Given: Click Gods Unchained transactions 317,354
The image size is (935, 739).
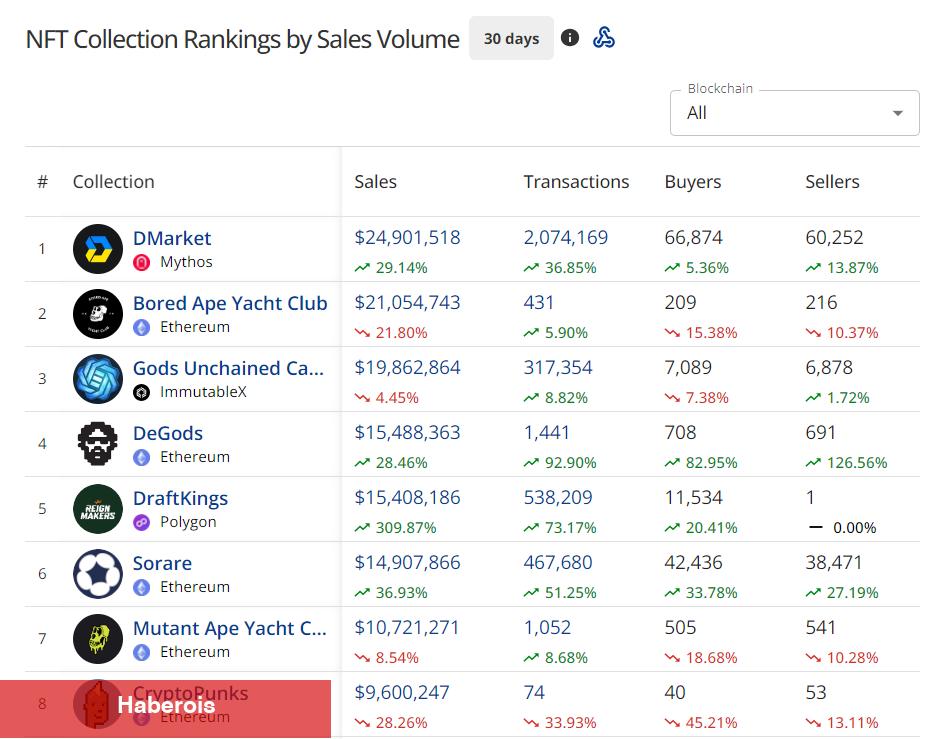Looking at the screenshot, I should click(x=558, y=368).
